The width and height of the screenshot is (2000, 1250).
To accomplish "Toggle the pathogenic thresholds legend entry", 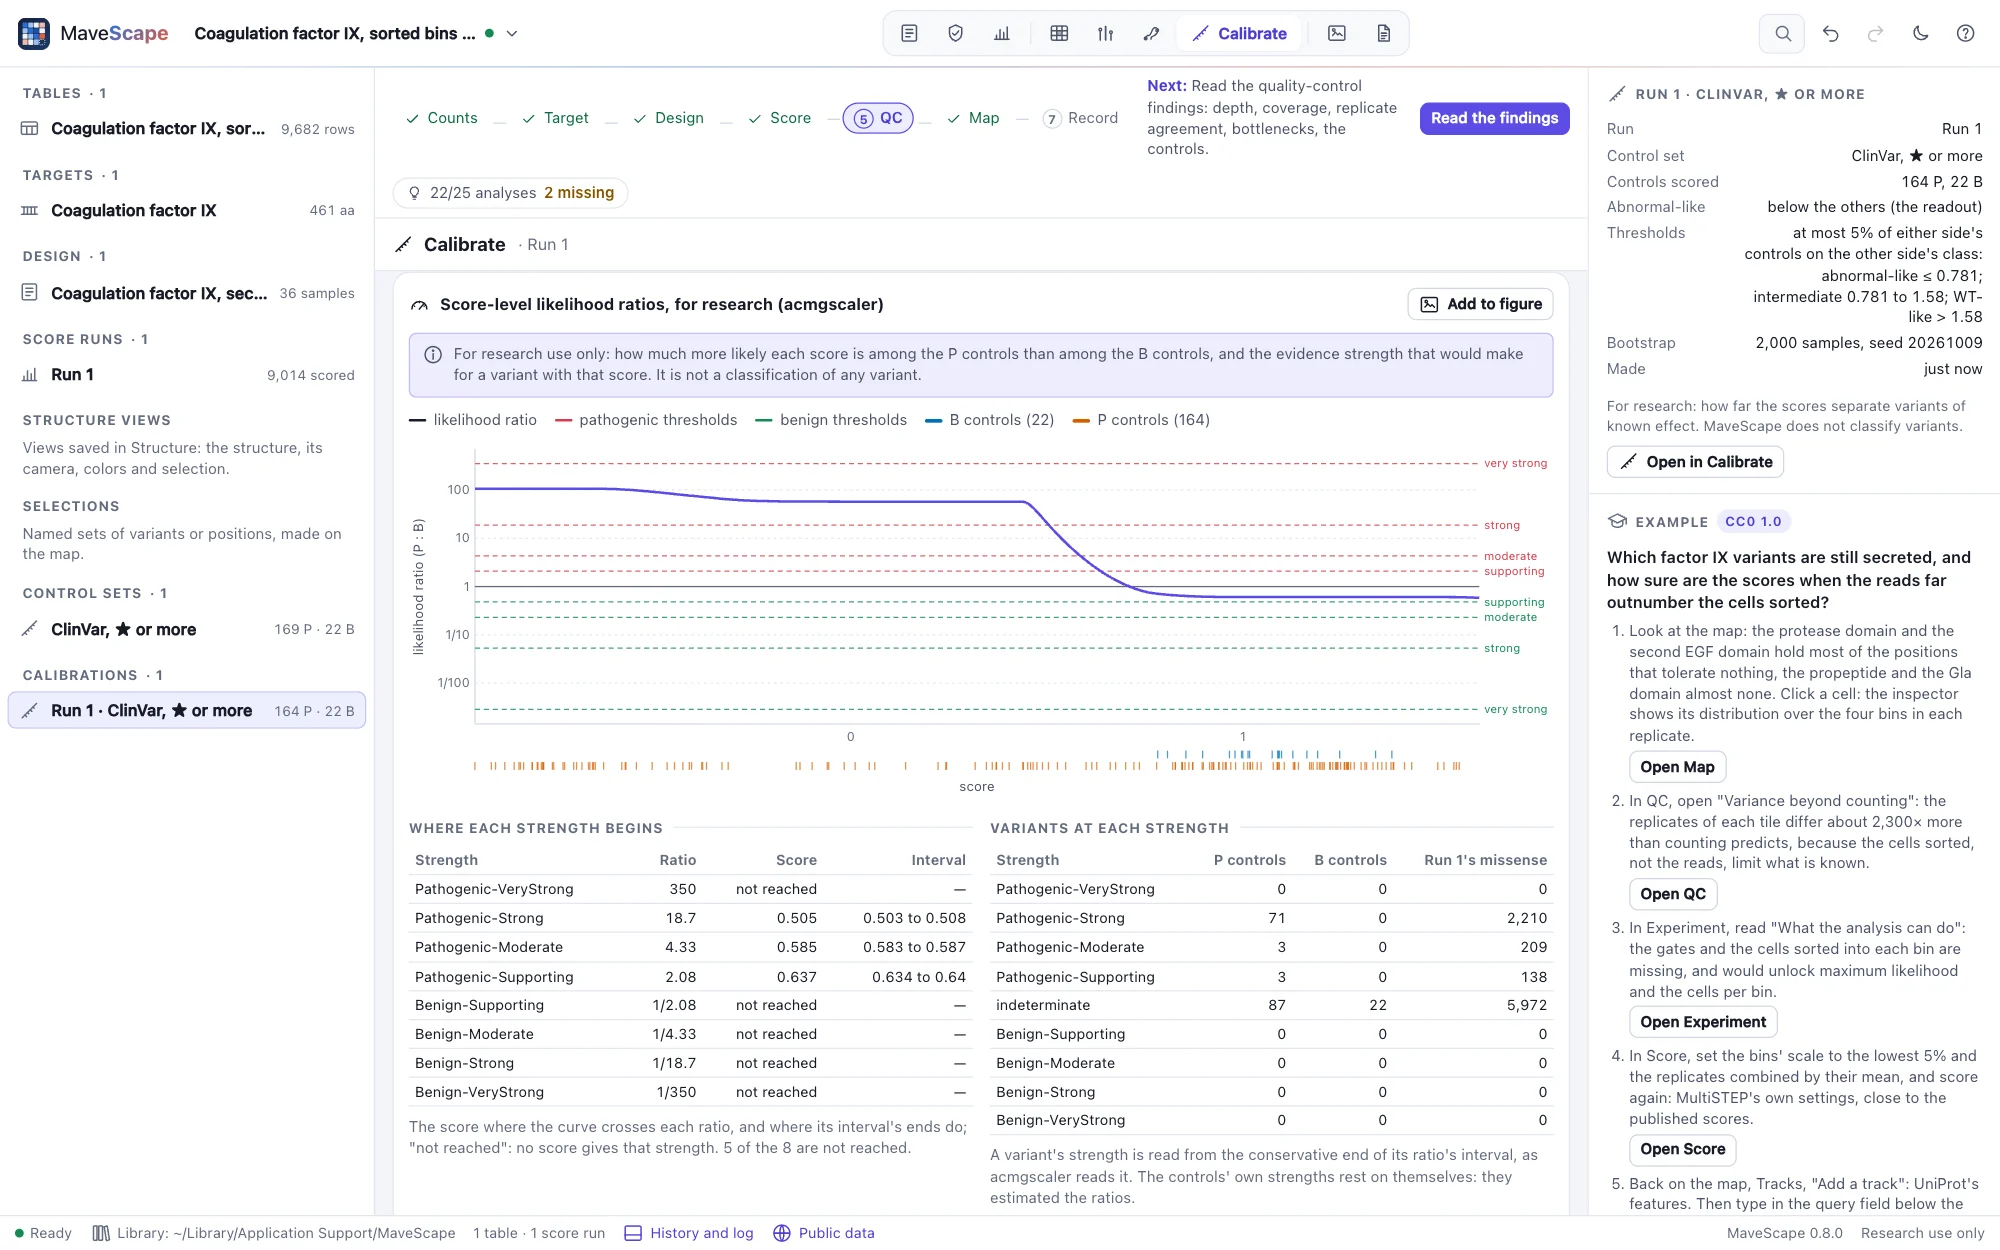I will (646, 420).
